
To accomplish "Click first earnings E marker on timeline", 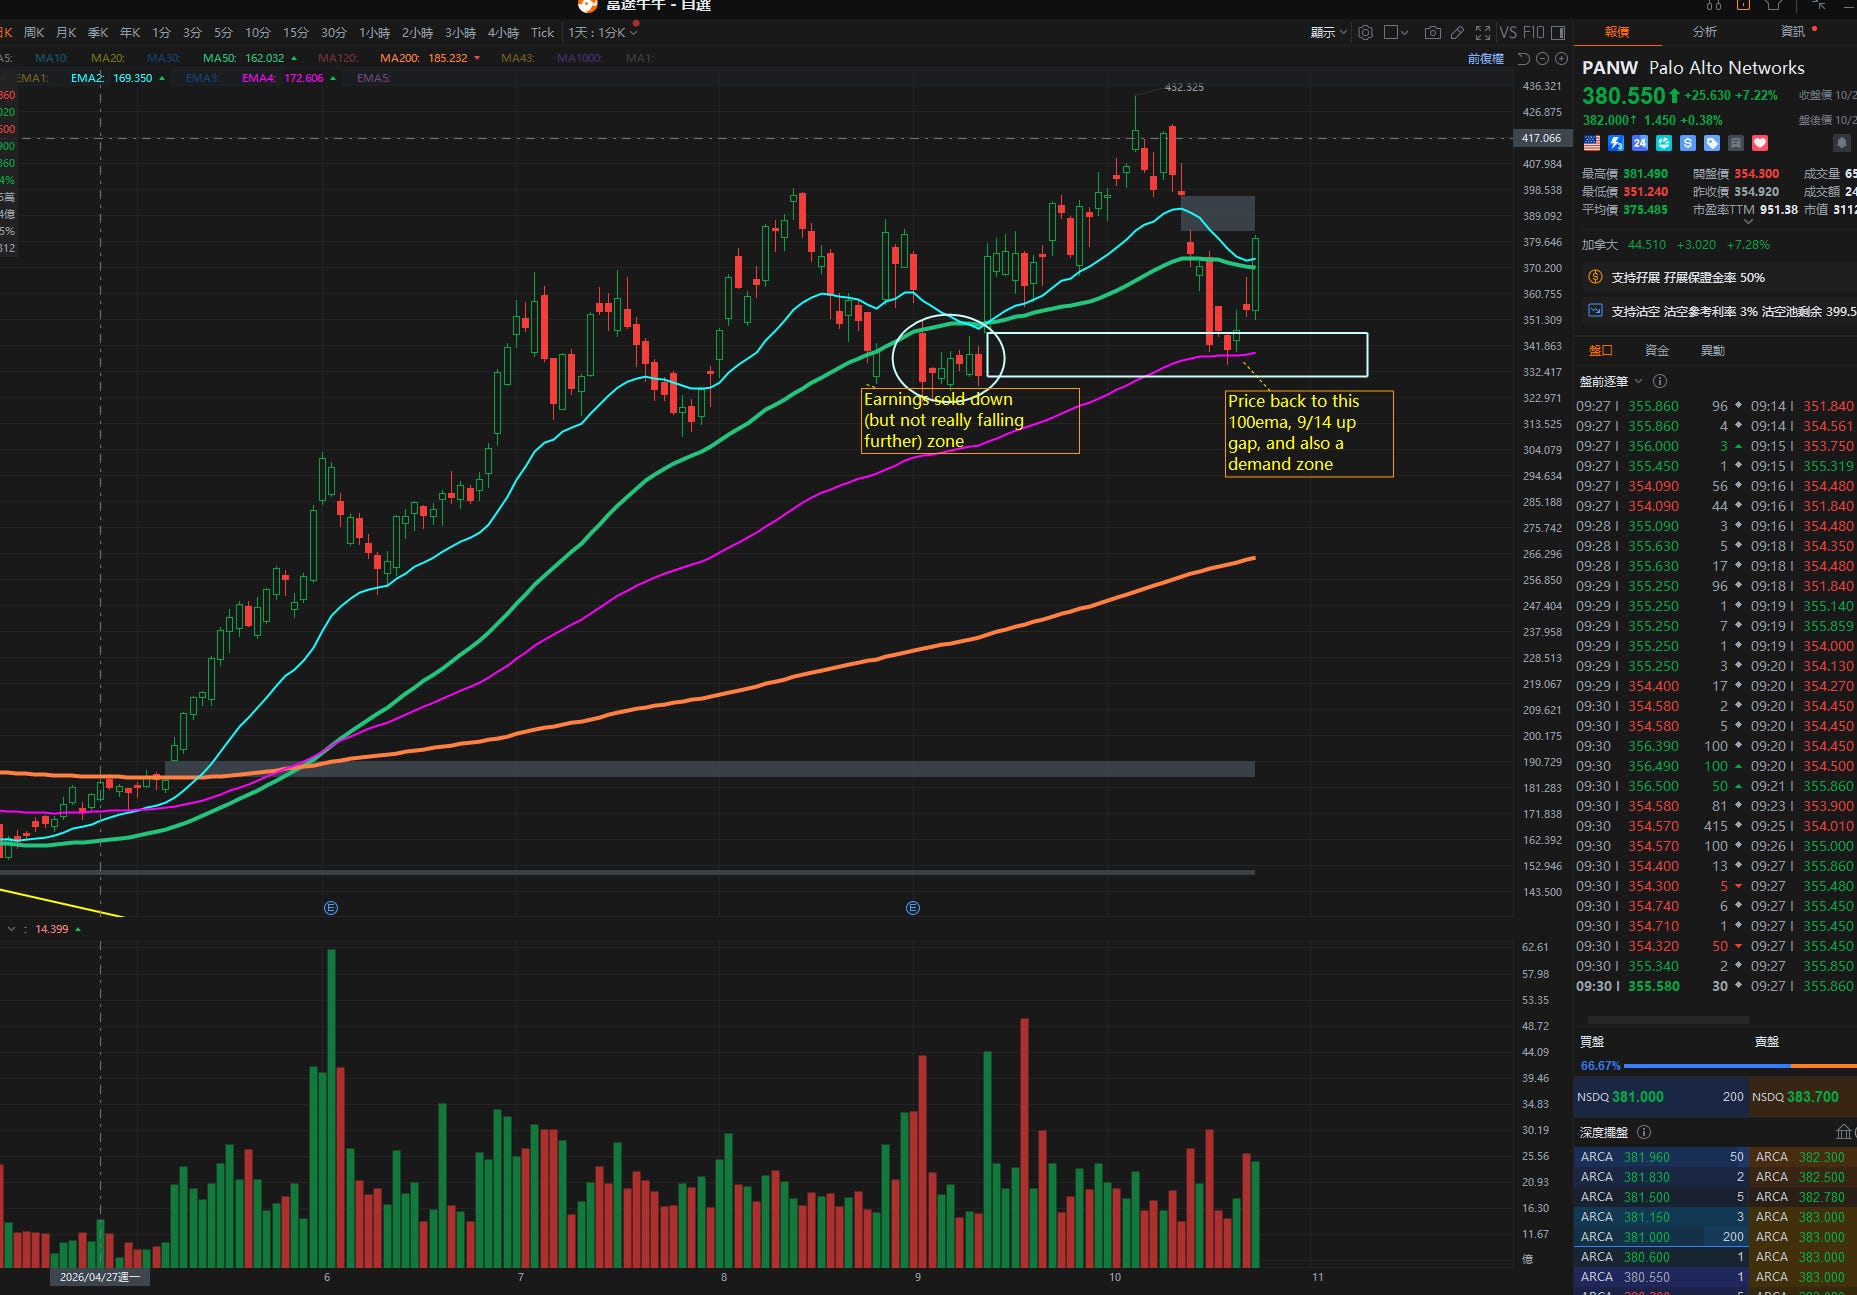I will [x=331, y=908].
